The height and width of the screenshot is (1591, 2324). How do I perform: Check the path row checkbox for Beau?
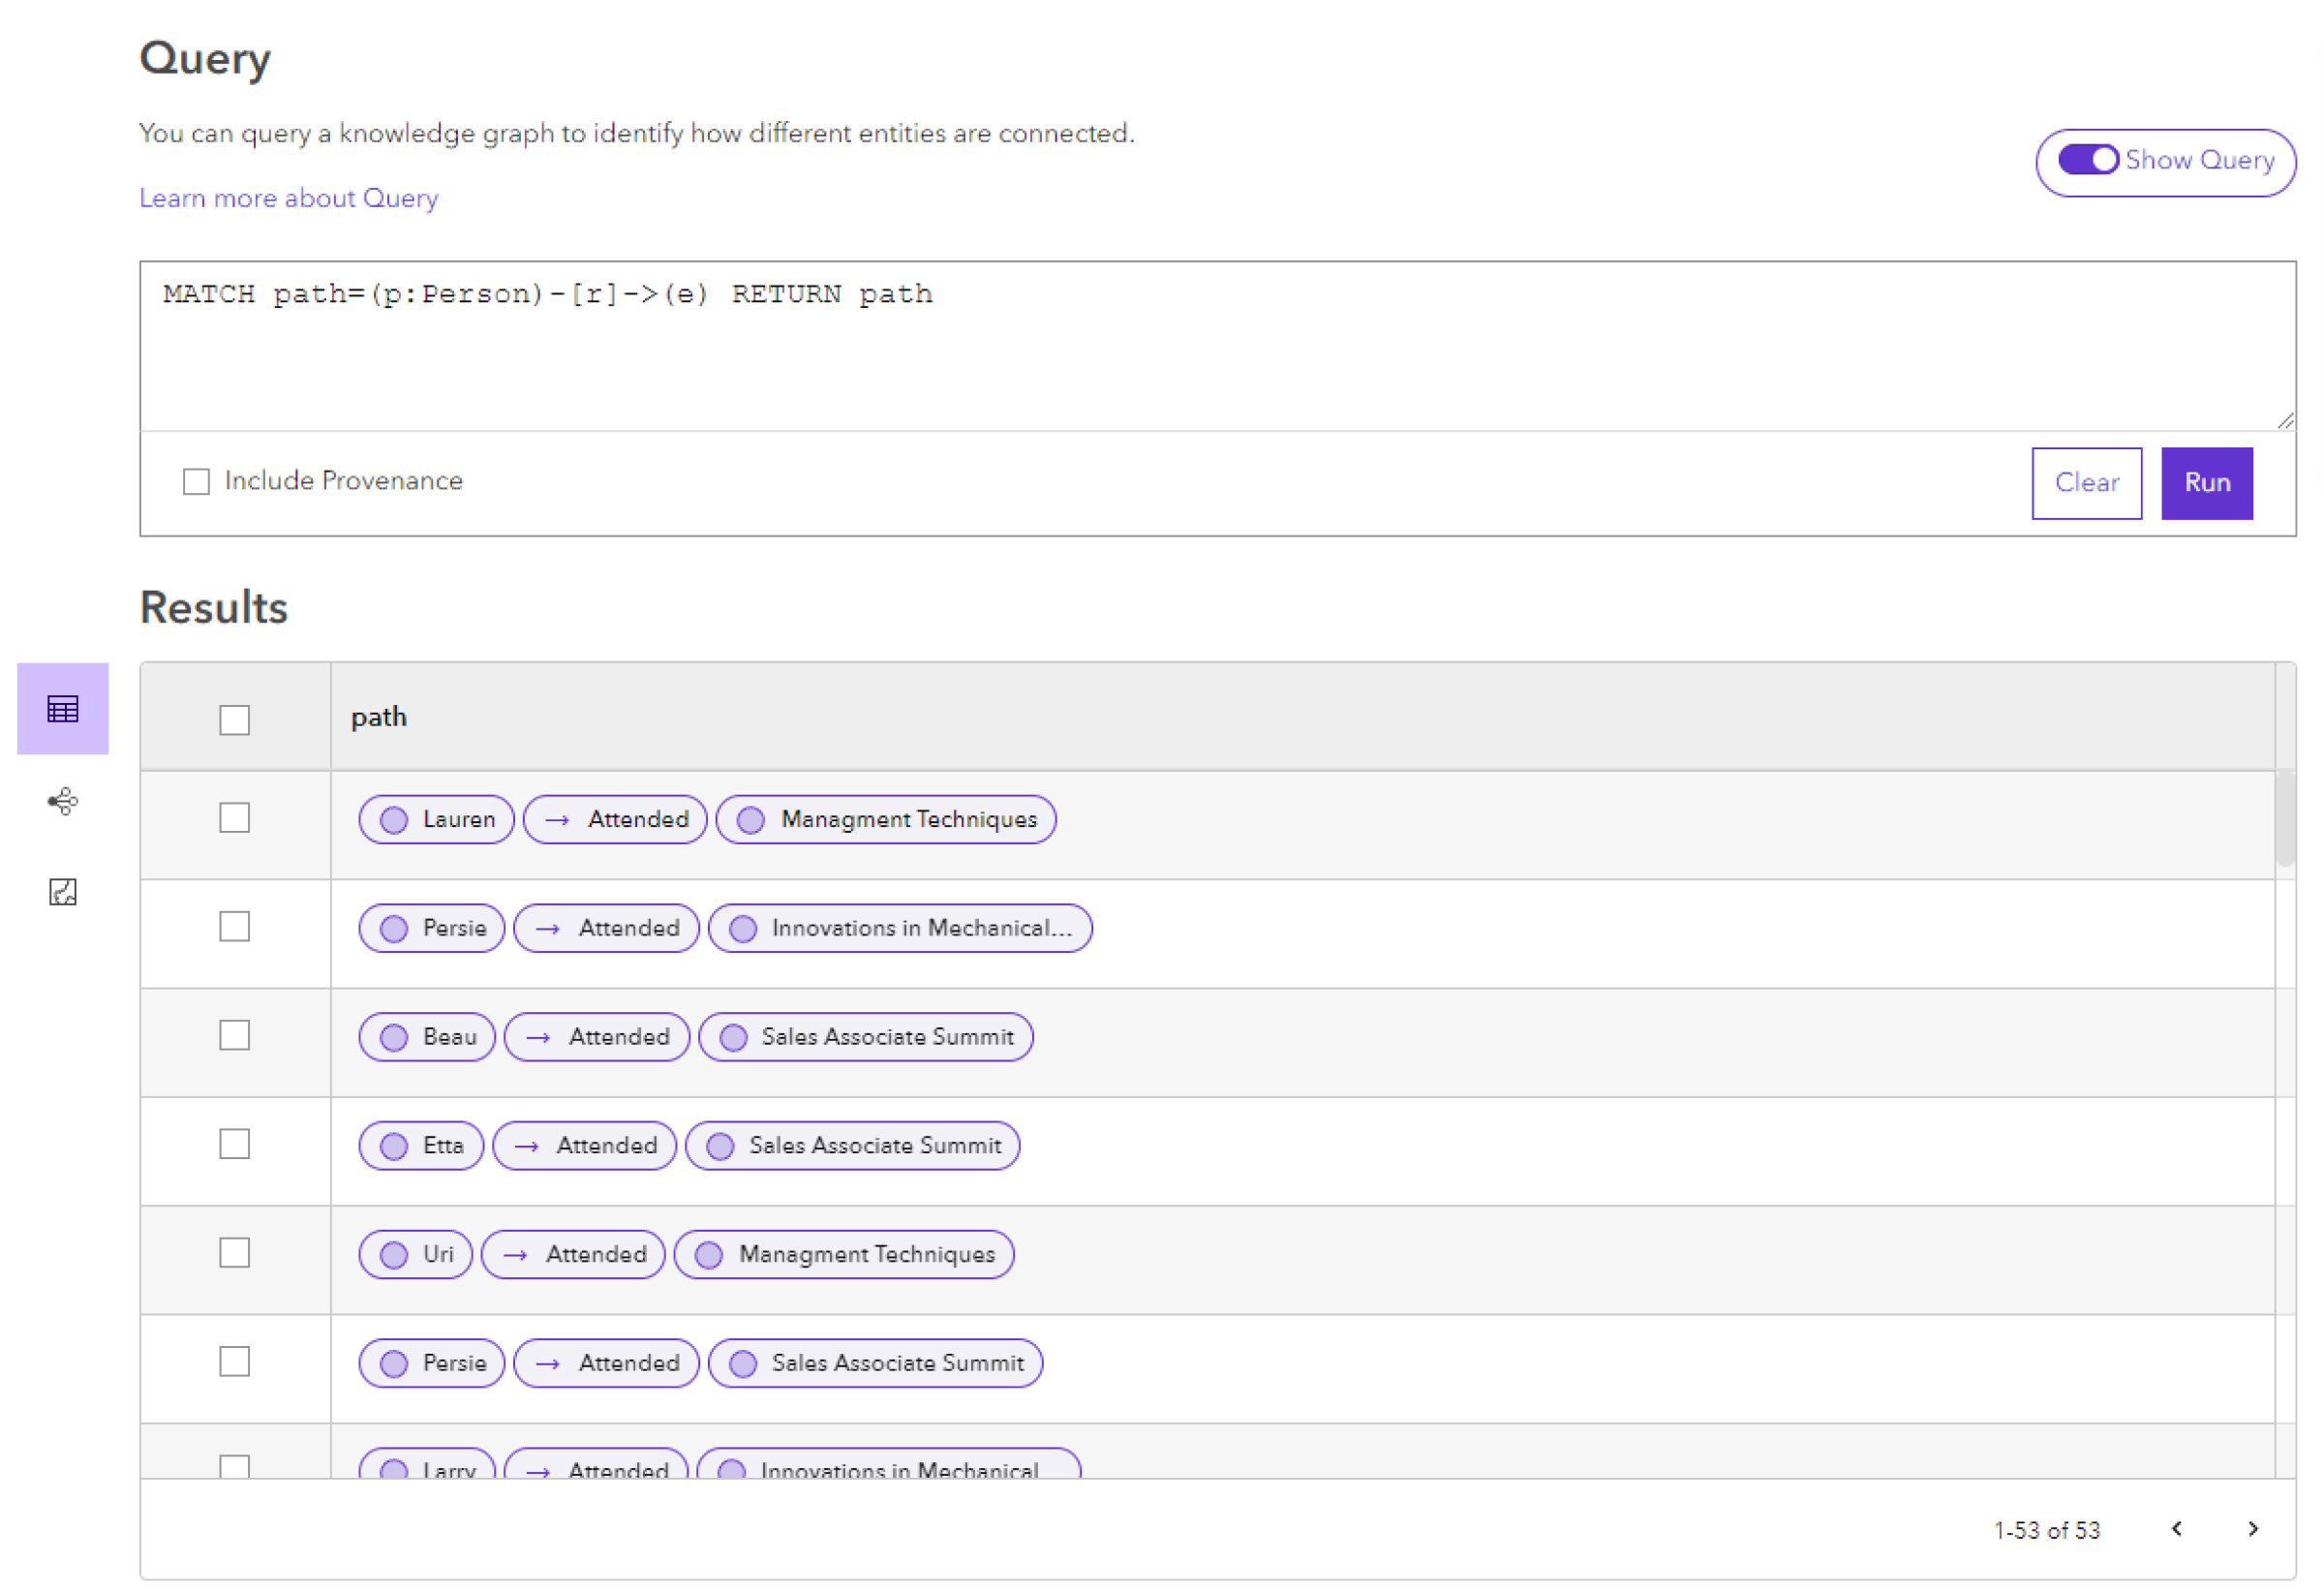(x=235, y=1036)
